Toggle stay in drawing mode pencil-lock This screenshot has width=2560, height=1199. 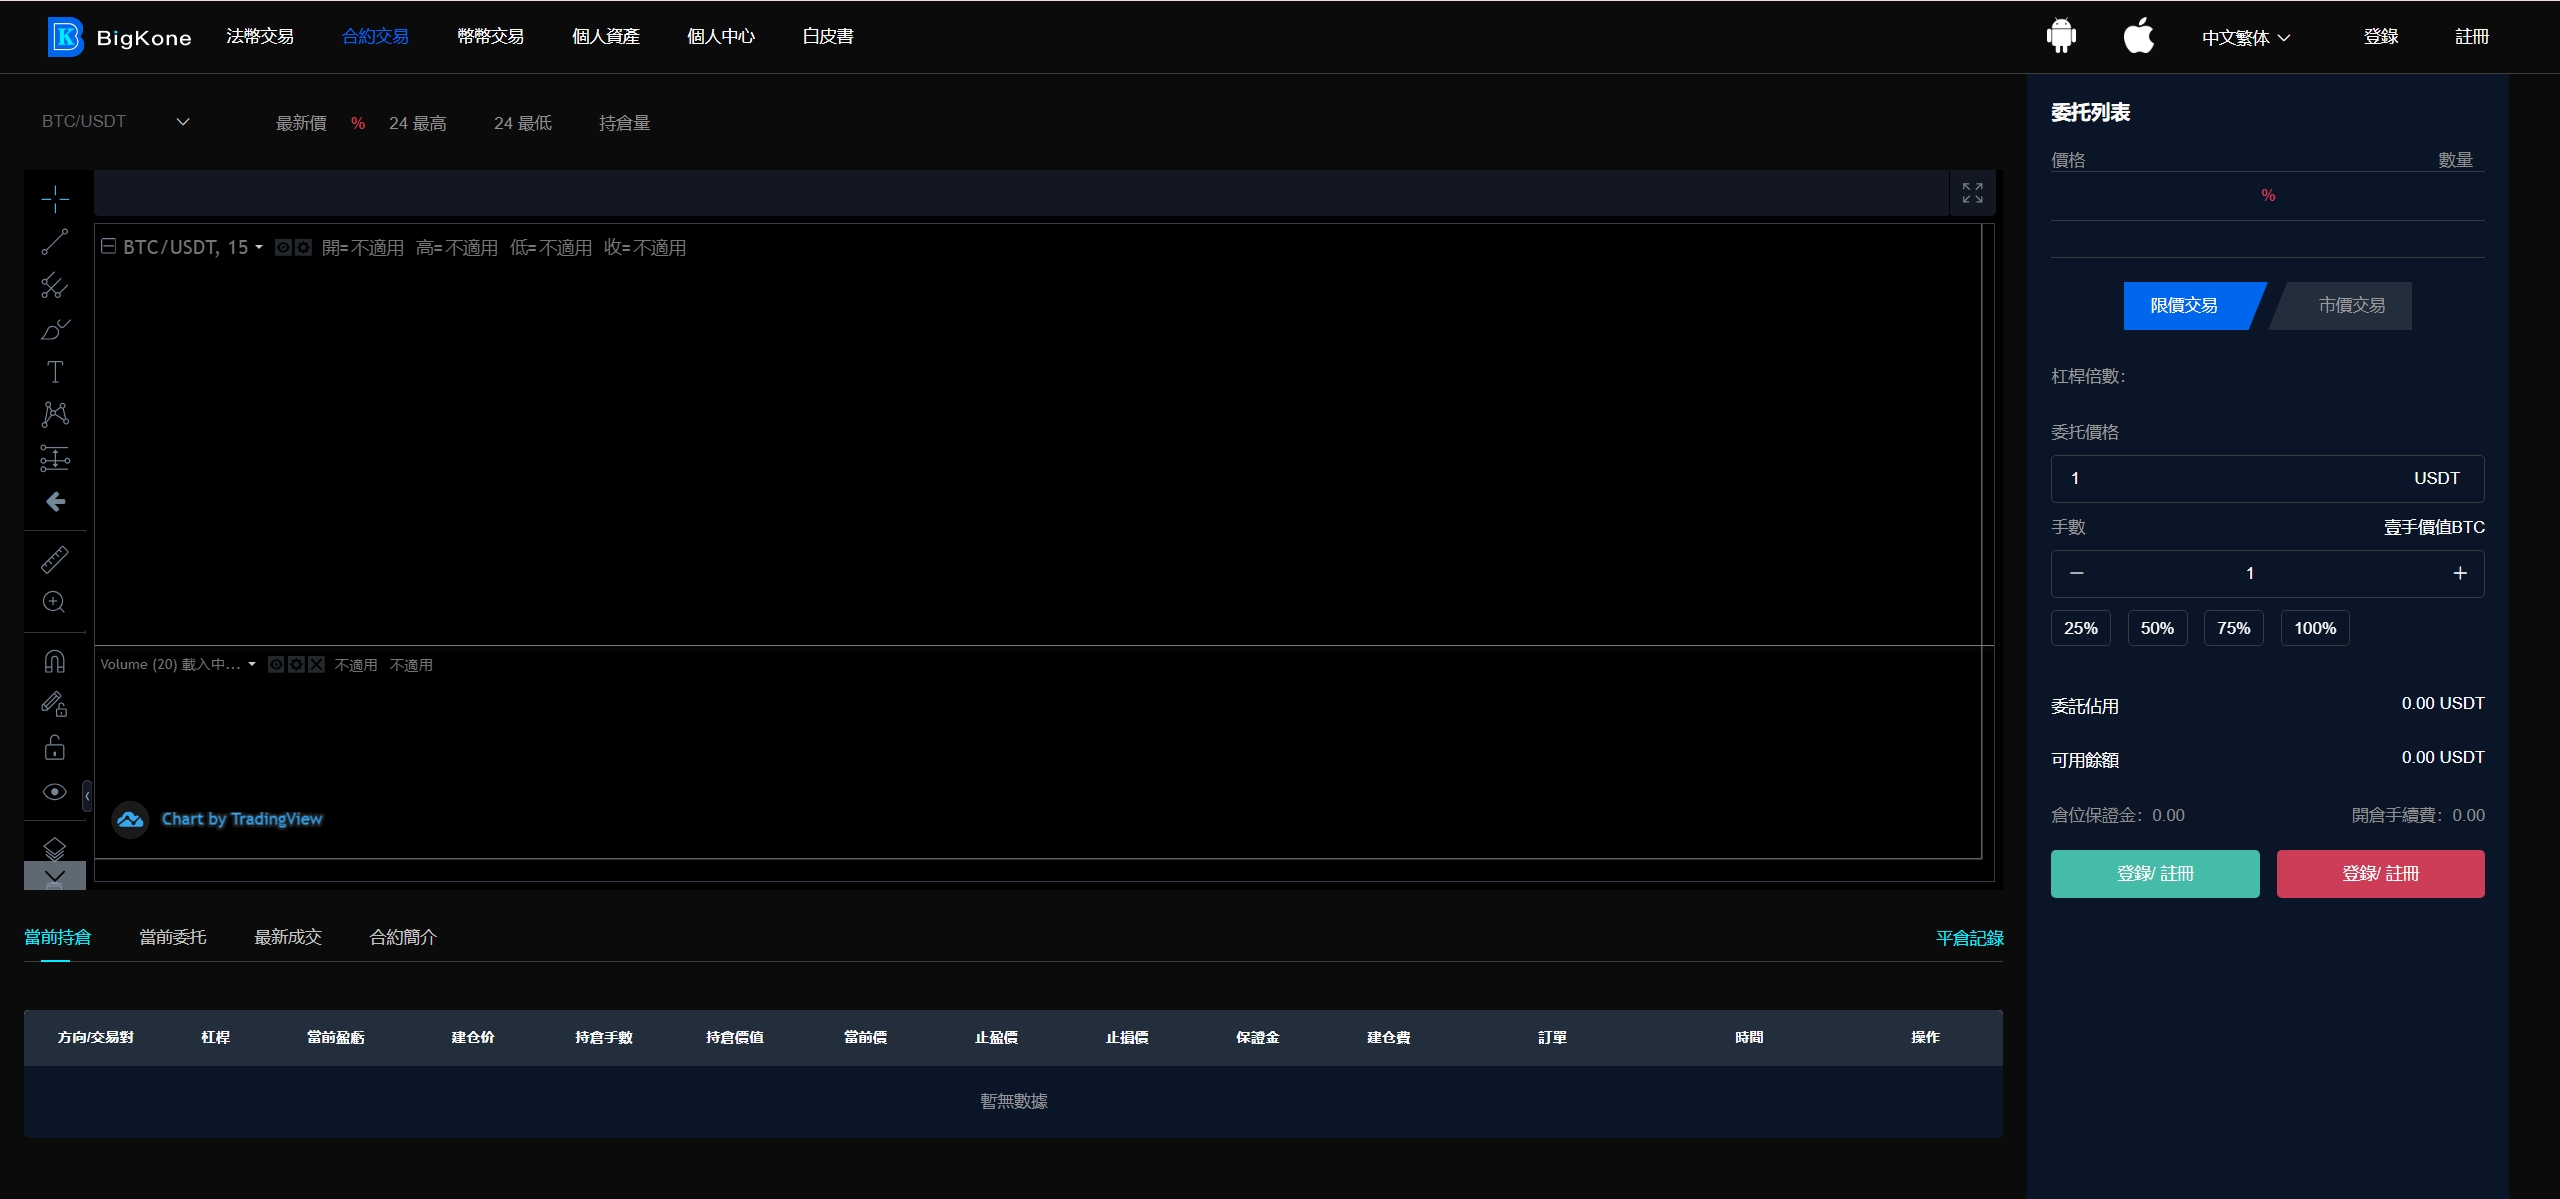[55, 704]
